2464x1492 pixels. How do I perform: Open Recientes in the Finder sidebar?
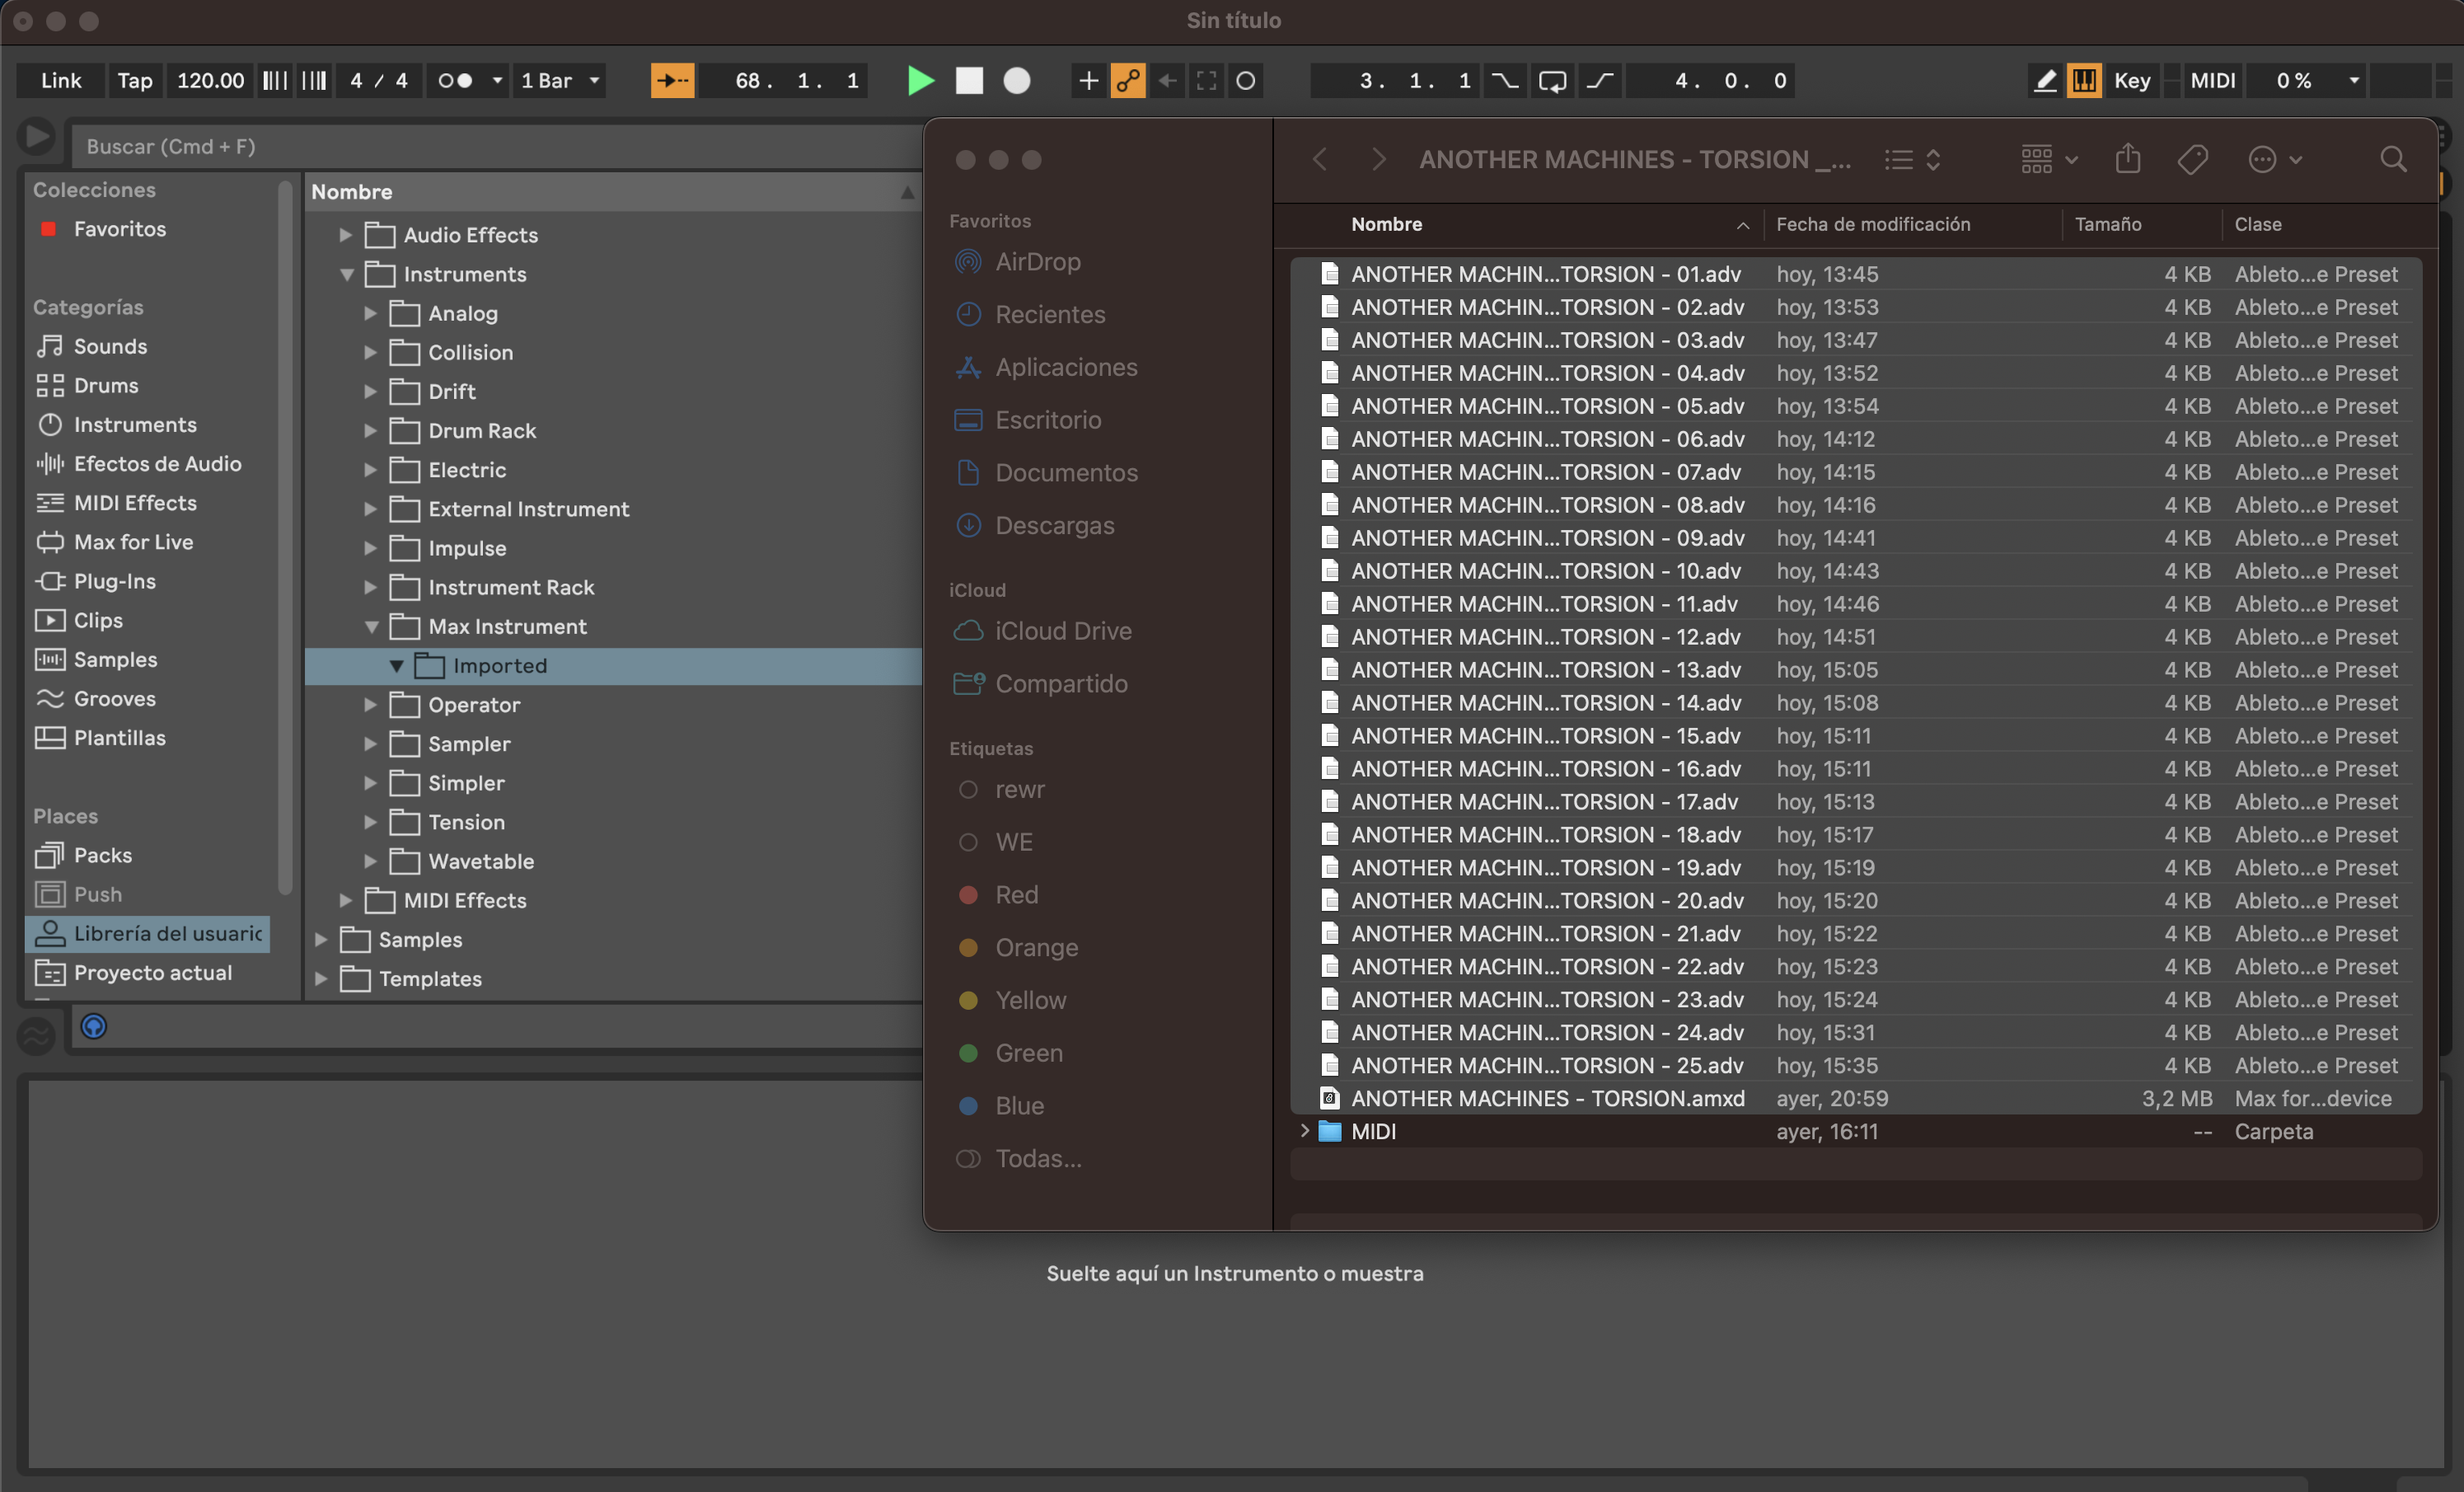1050,314
